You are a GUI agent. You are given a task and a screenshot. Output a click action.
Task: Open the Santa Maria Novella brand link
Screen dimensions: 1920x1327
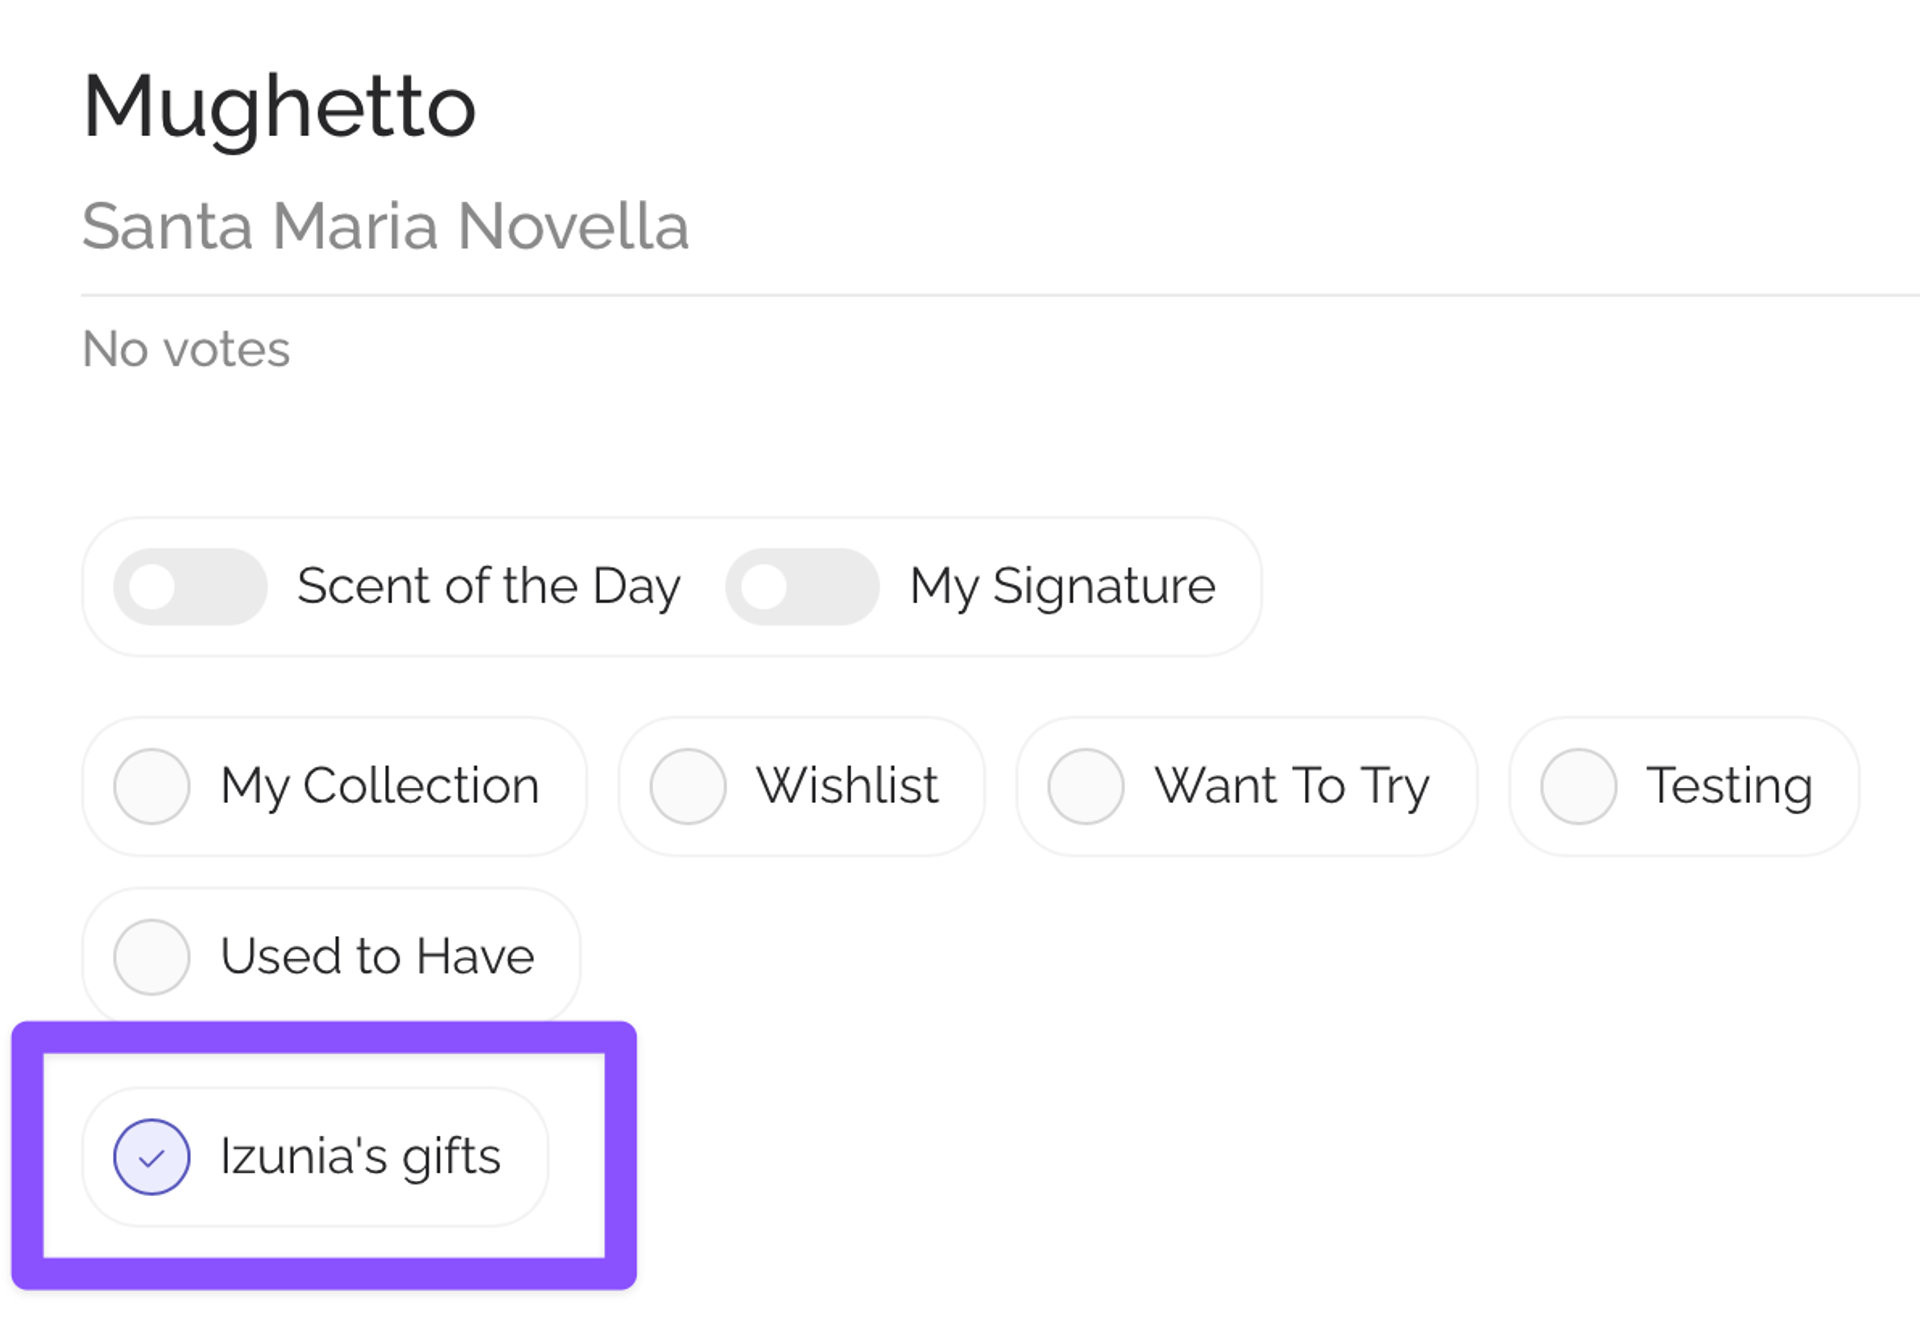pyautogui.click(x=385, y=226)
